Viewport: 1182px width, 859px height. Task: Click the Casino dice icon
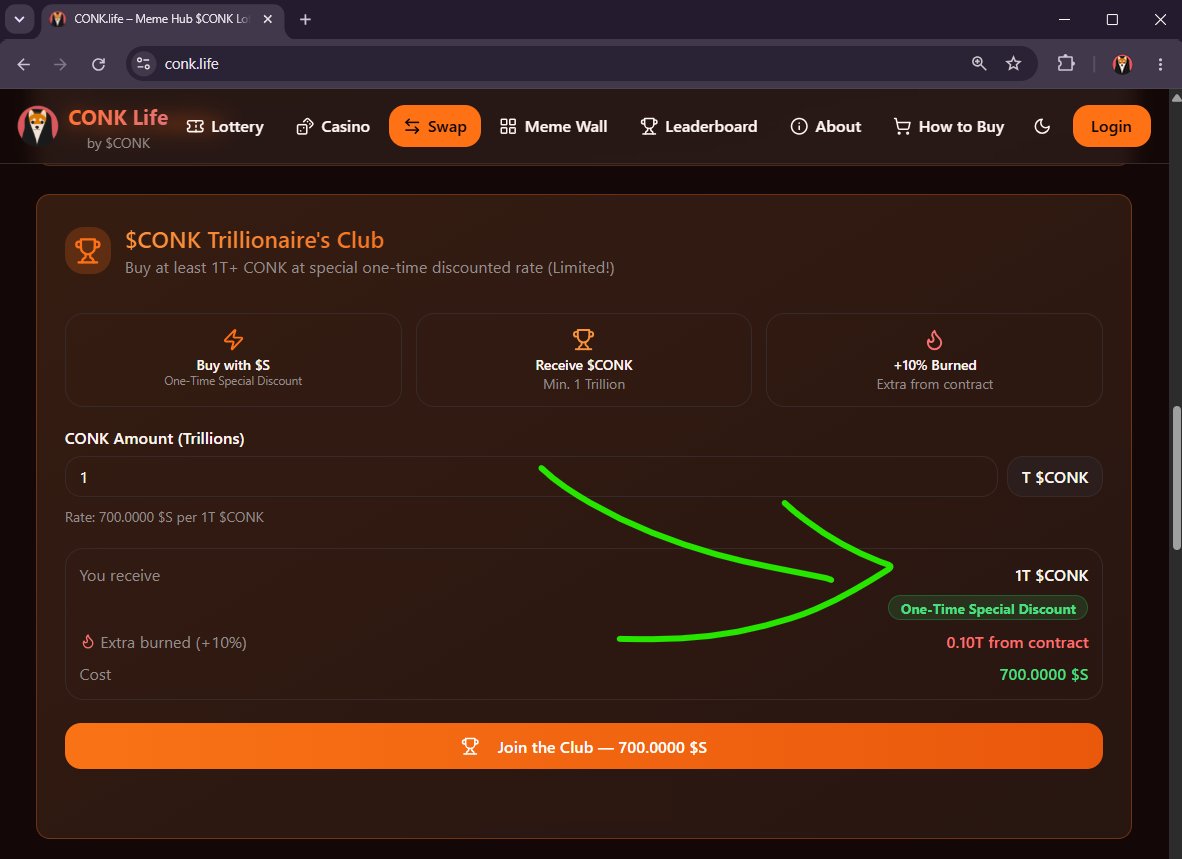(305, 127)
